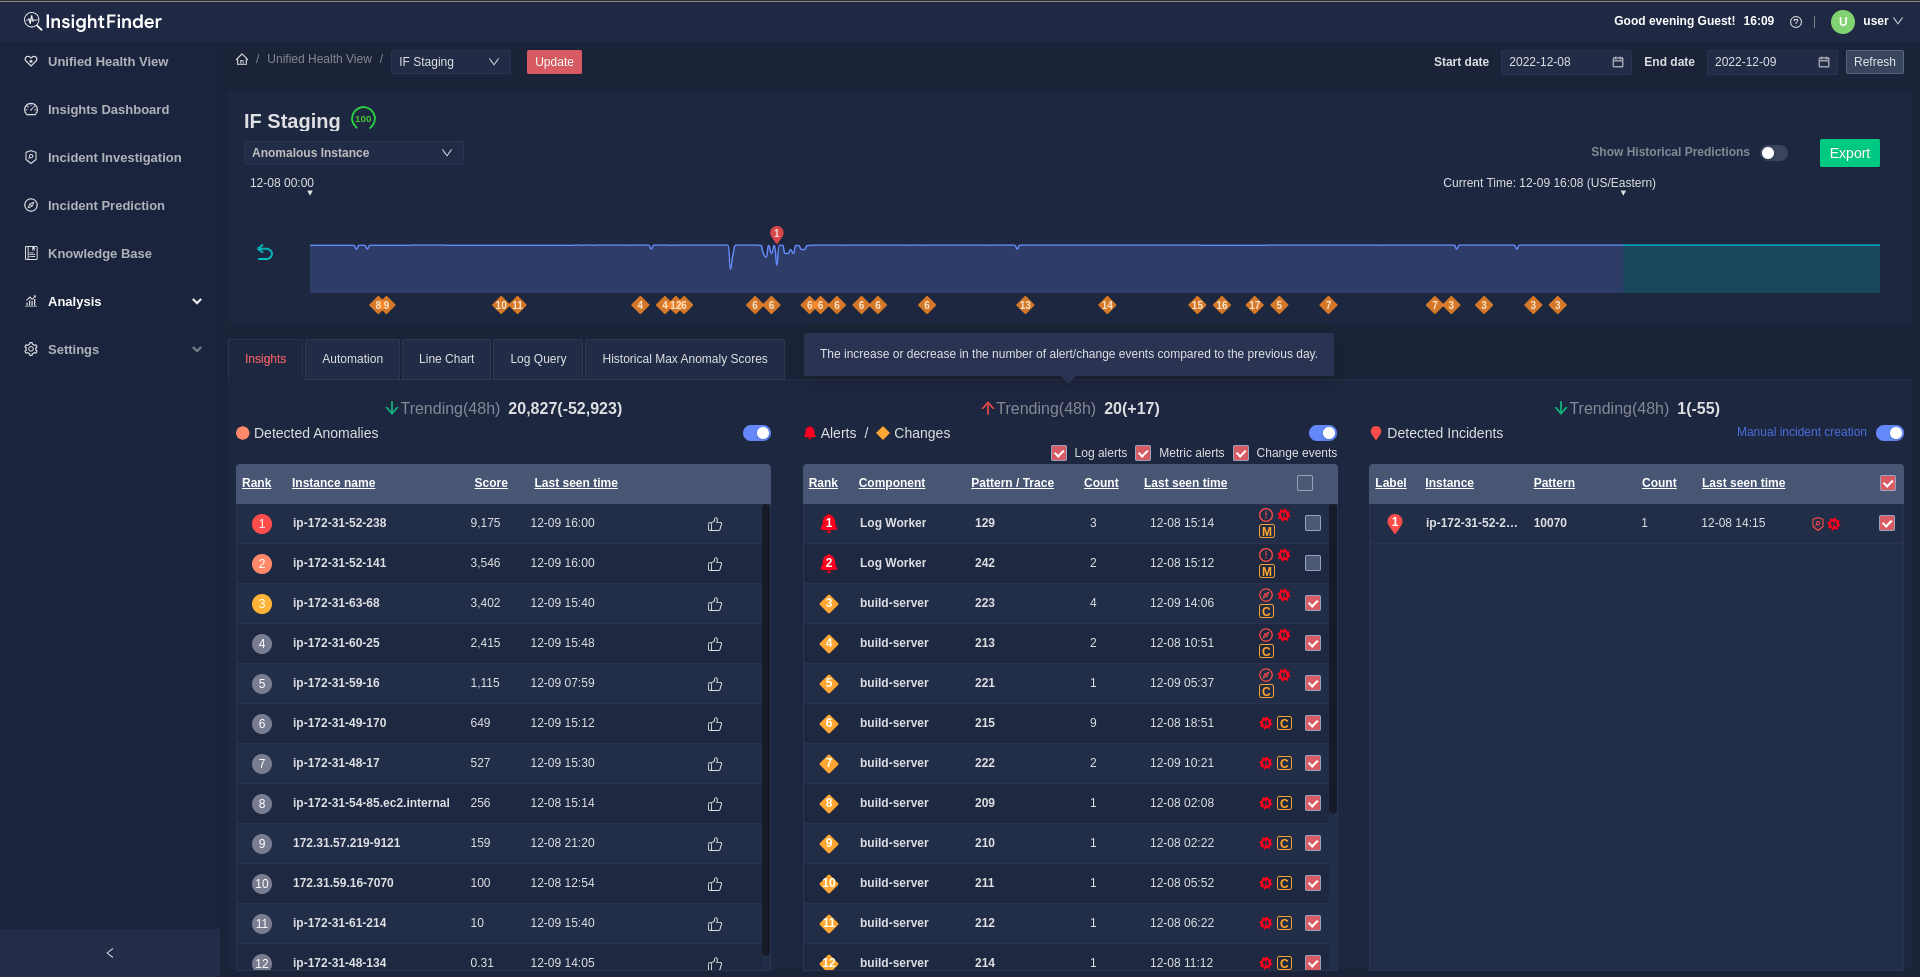
Task: Toggle Show Historical Predictions switch
Action: tap(1774, 153)
